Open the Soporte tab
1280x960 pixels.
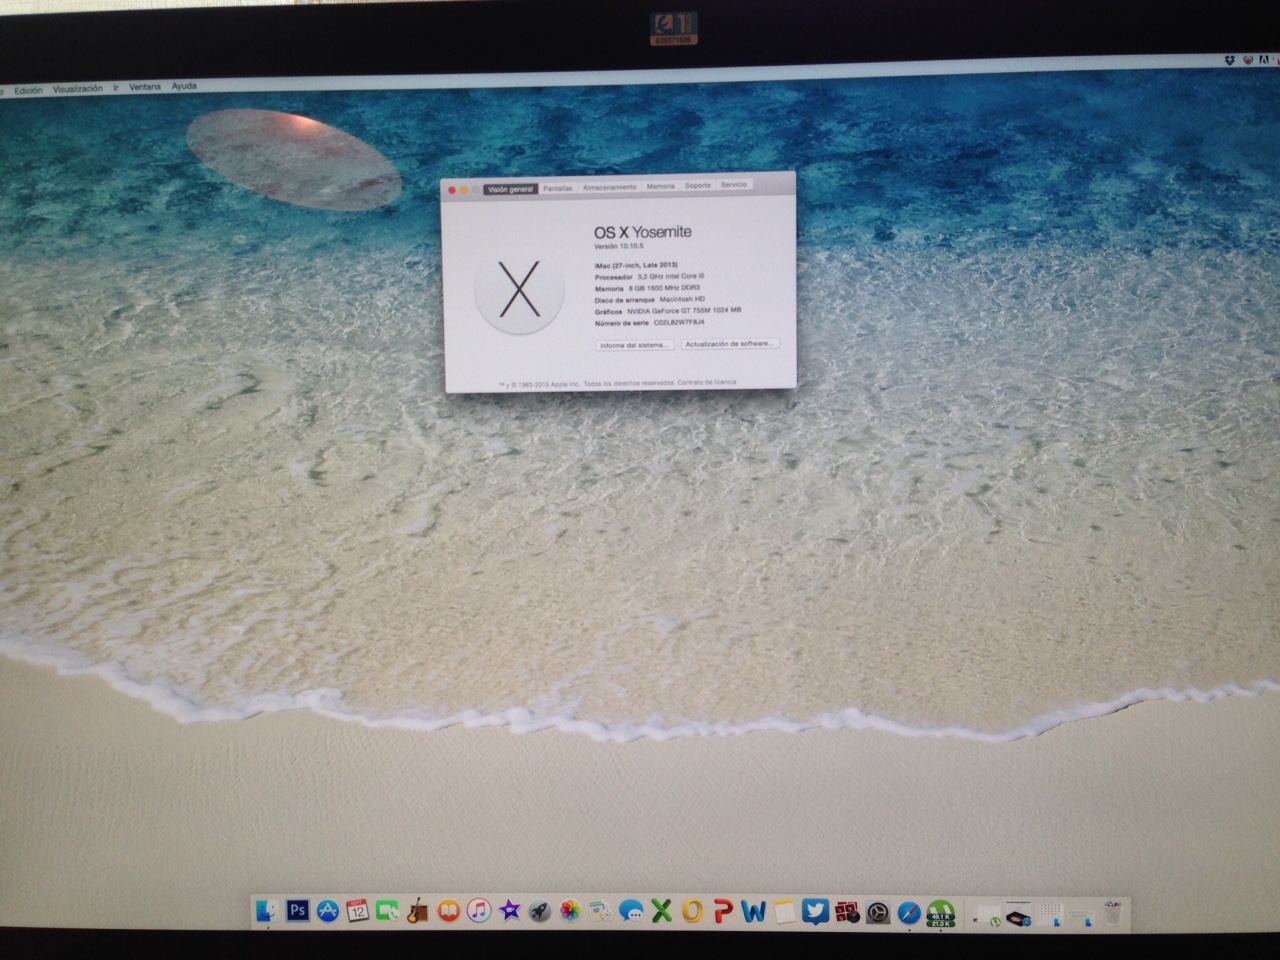tap(698, 185)
